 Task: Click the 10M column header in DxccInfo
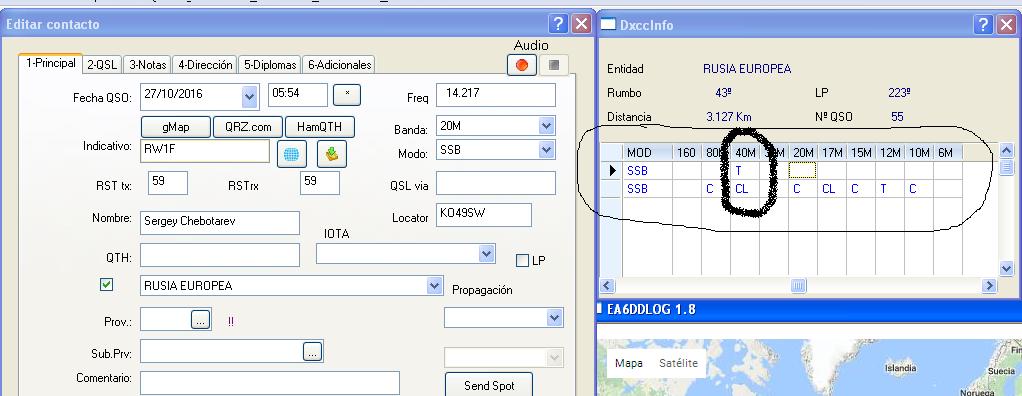tap(919, 152)
